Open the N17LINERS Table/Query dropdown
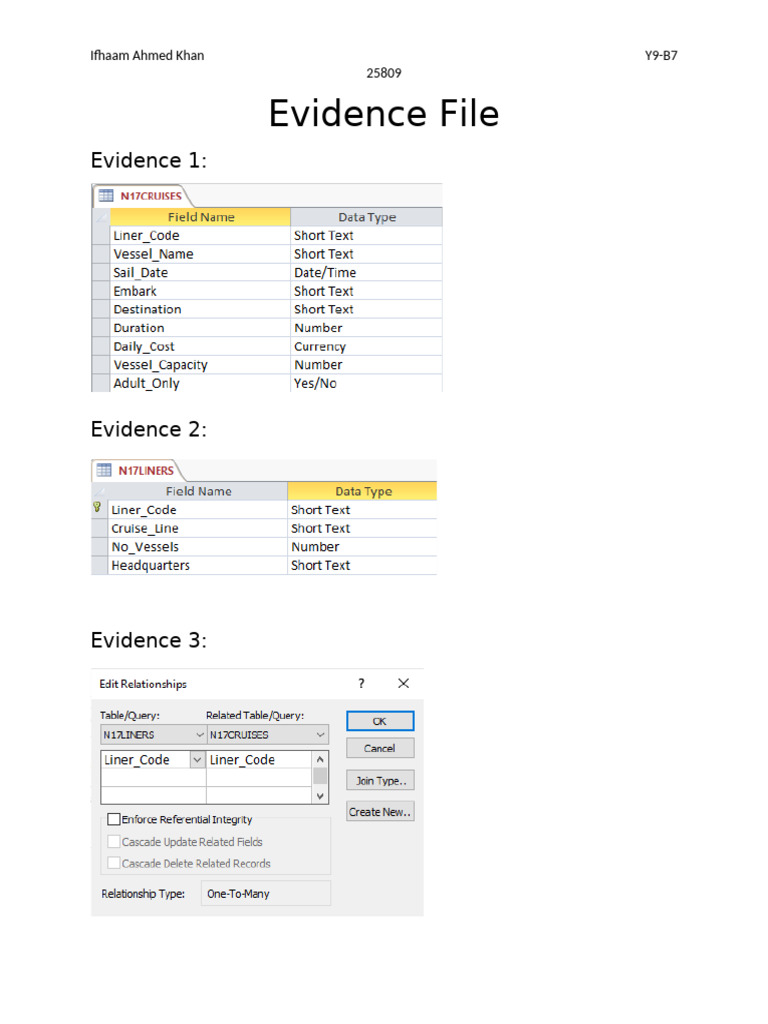 tap(200, 735)
